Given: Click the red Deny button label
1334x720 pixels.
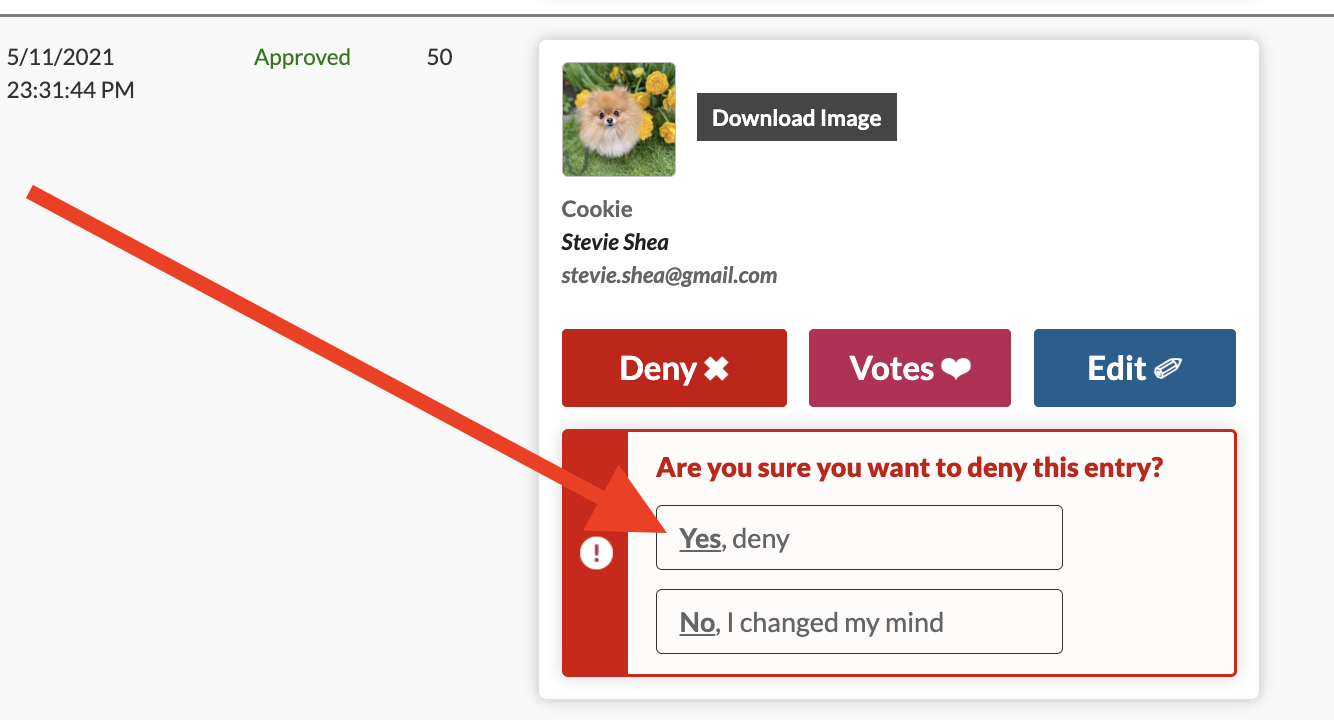Looking at the screenshot, I should (658, 369).
